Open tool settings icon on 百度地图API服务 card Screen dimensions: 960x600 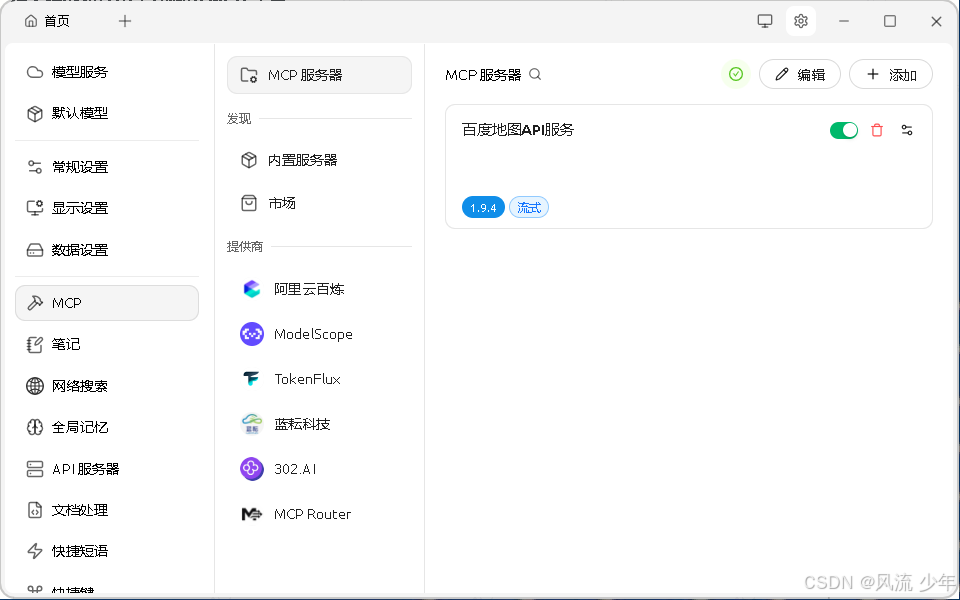pos(906,130)
